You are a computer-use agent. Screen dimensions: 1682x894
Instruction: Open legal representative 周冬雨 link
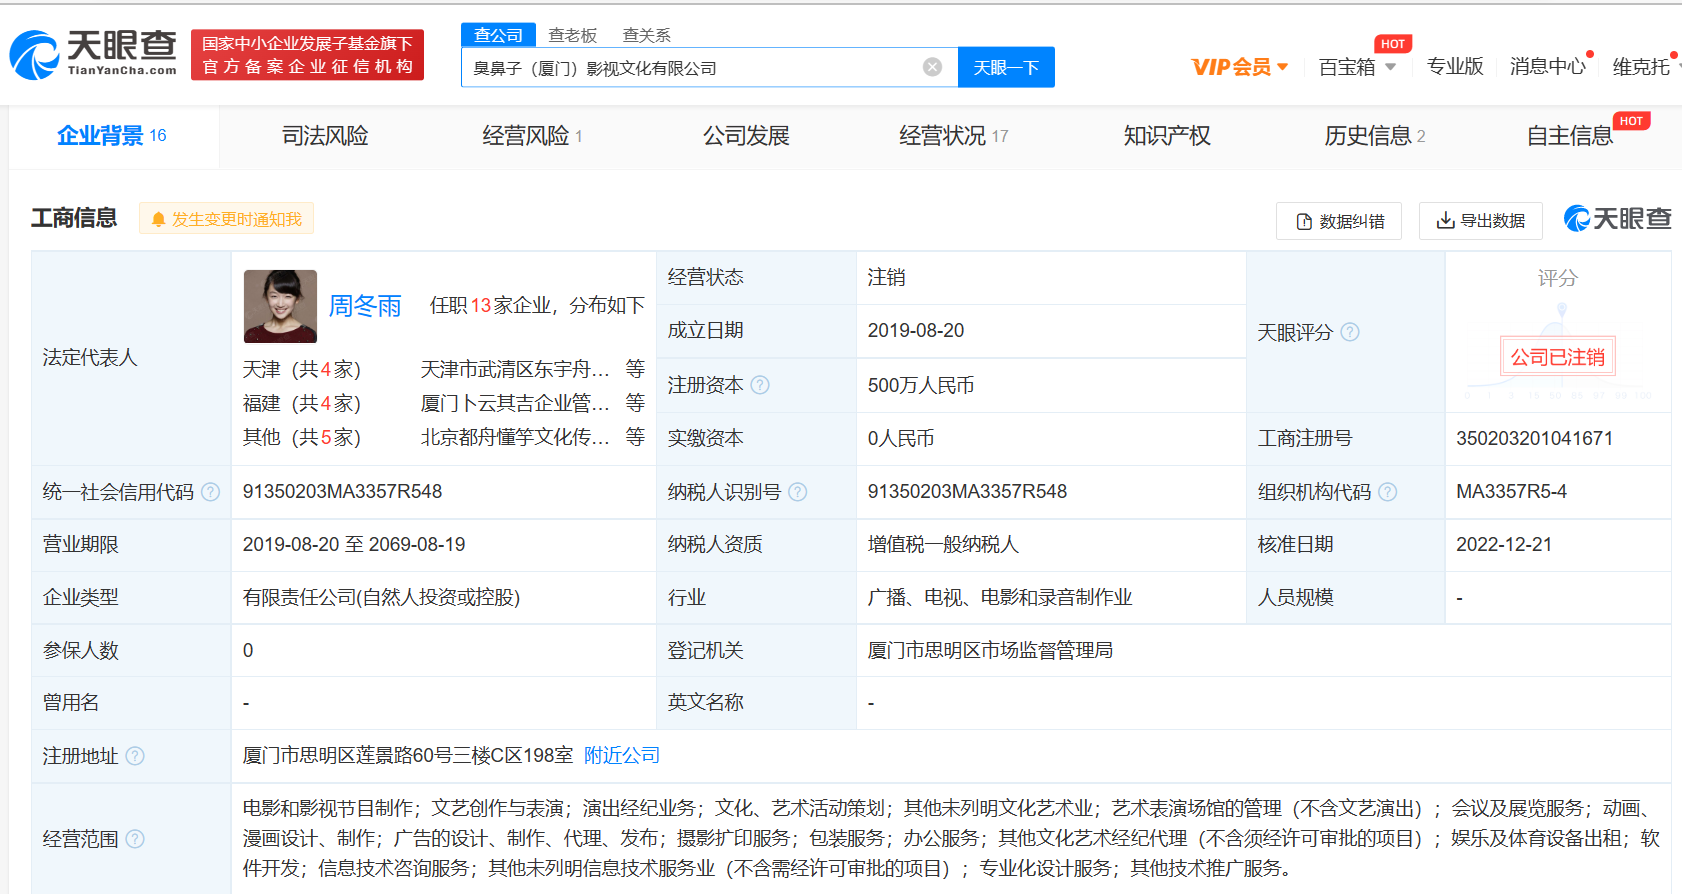click(365, 306)
